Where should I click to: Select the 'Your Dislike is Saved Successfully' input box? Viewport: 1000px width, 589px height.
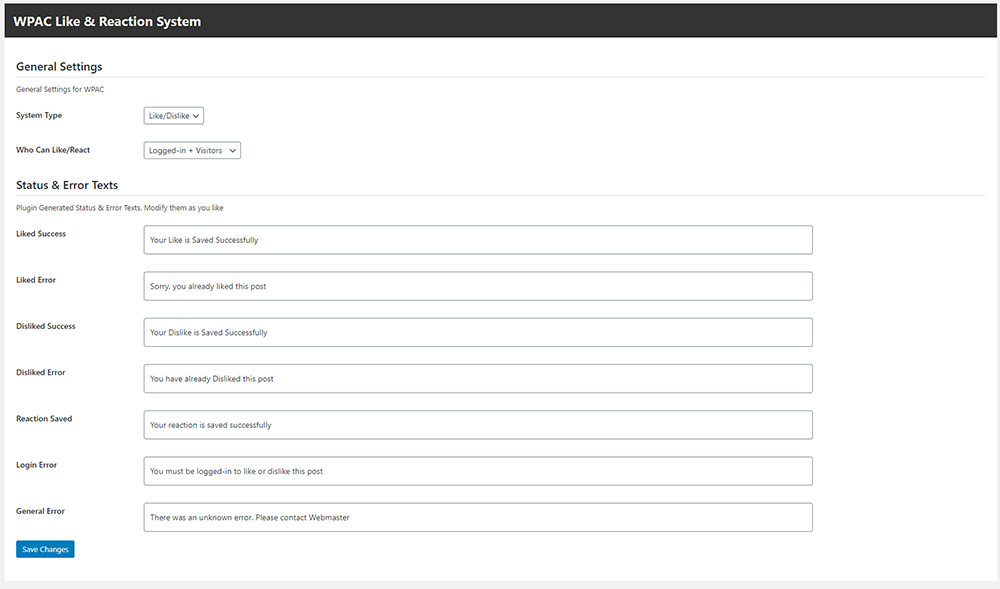point(478,332)
